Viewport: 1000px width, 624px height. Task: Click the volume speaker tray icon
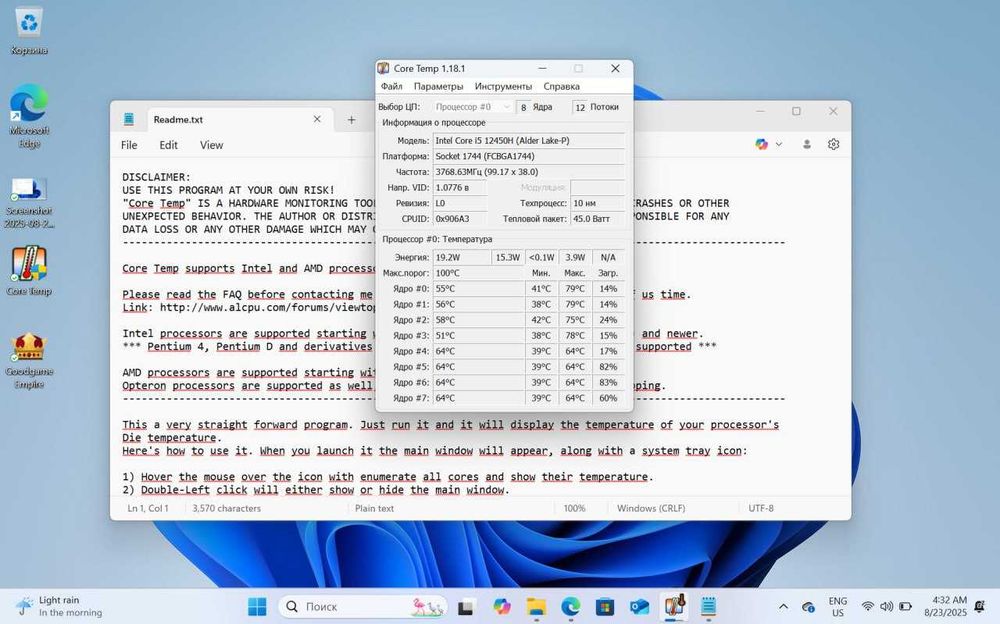(x=886, y=606)
